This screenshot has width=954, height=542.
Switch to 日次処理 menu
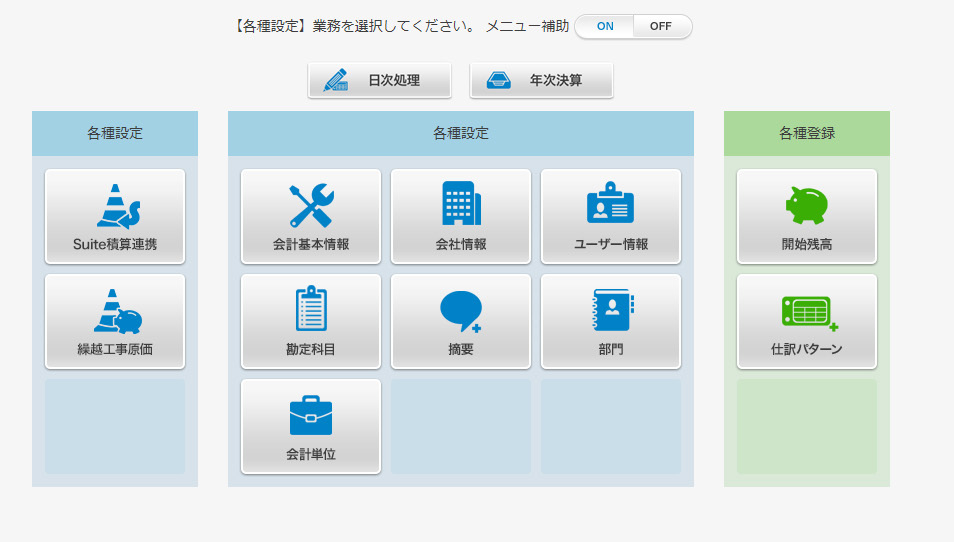380,80
